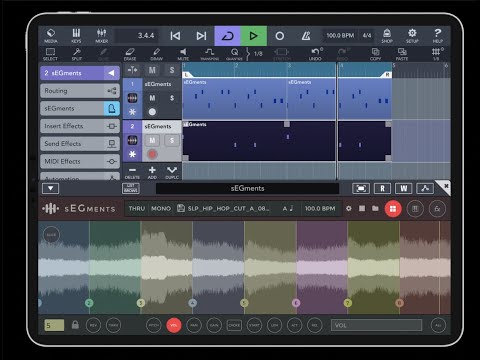Open the Keys keyboard panel

point(76,36)
